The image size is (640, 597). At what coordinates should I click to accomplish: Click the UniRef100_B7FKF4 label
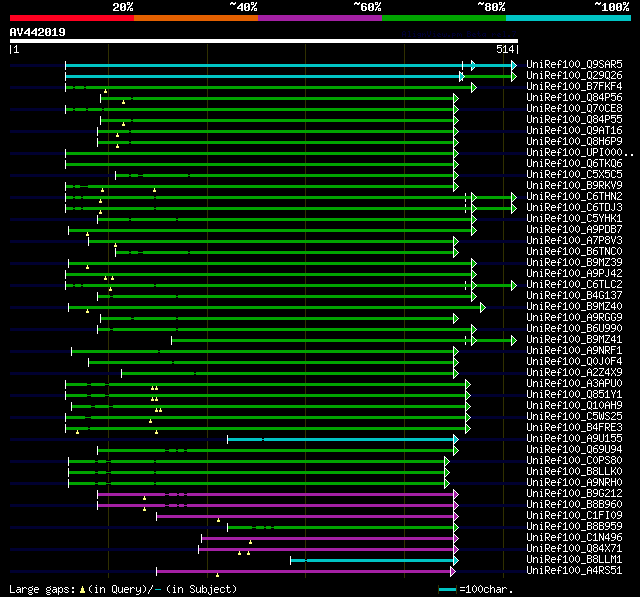point(574,87)
